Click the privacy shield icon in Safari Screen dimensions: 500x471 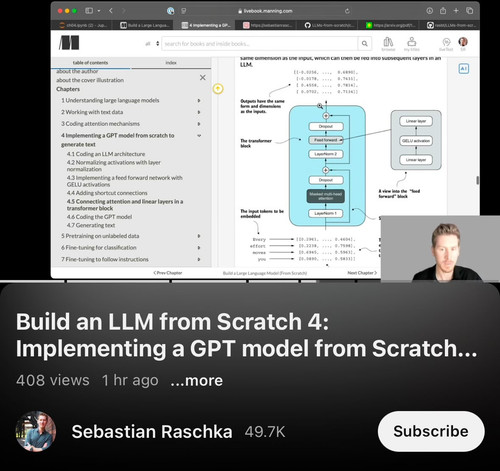point(184,11)
